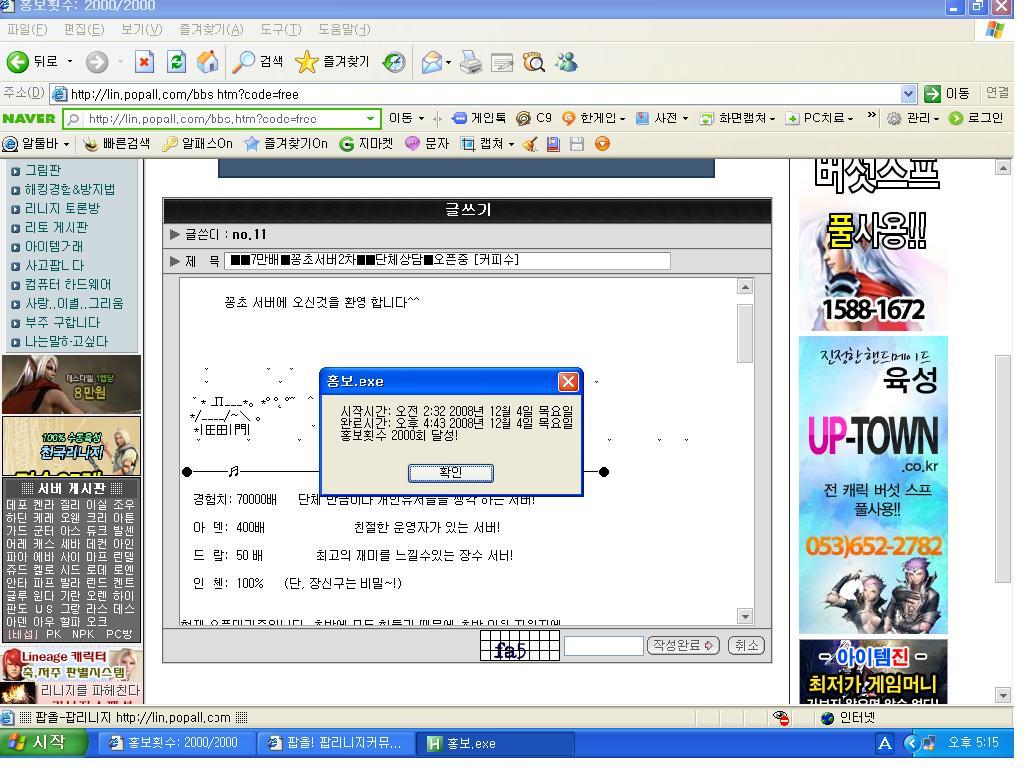Open the Messenger people icon

(x=566, y=62)
